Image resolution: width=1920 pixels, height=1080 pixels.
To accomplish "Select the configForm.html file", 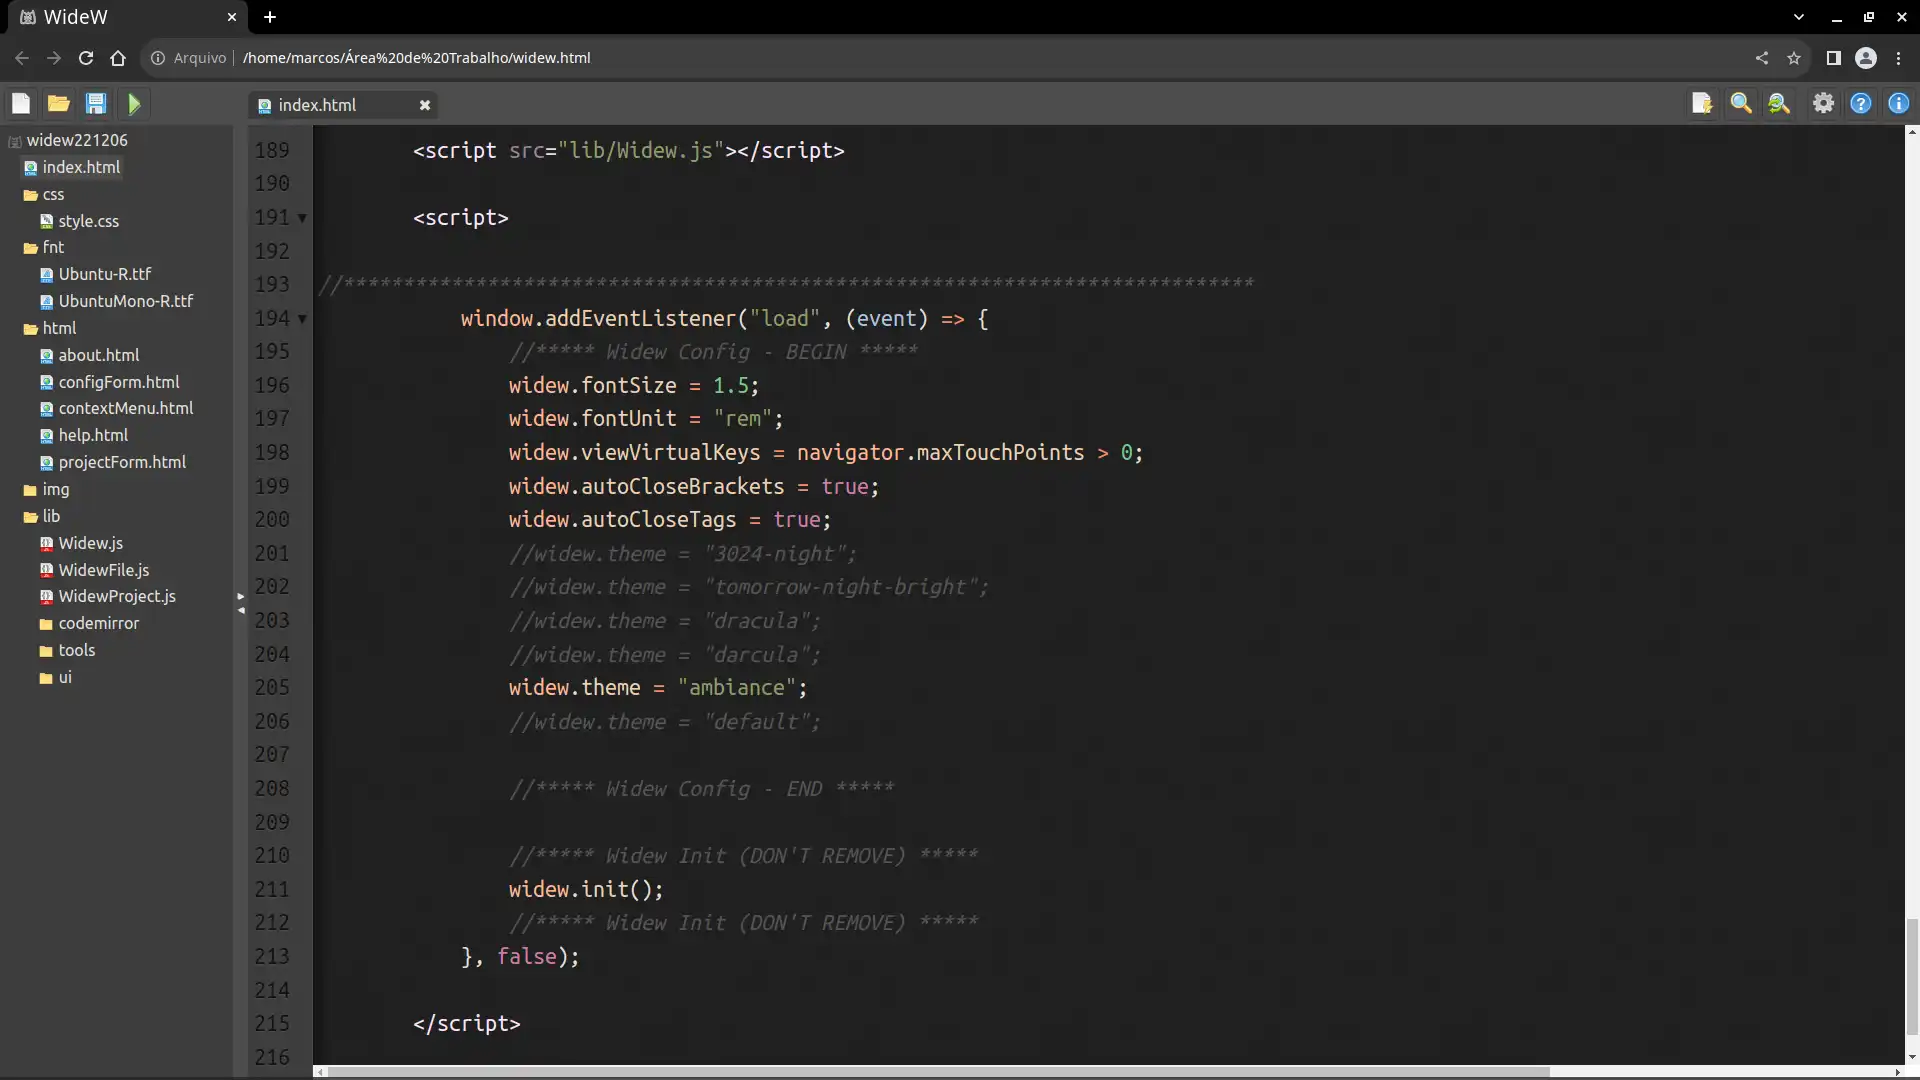I will tap(119, 381).
